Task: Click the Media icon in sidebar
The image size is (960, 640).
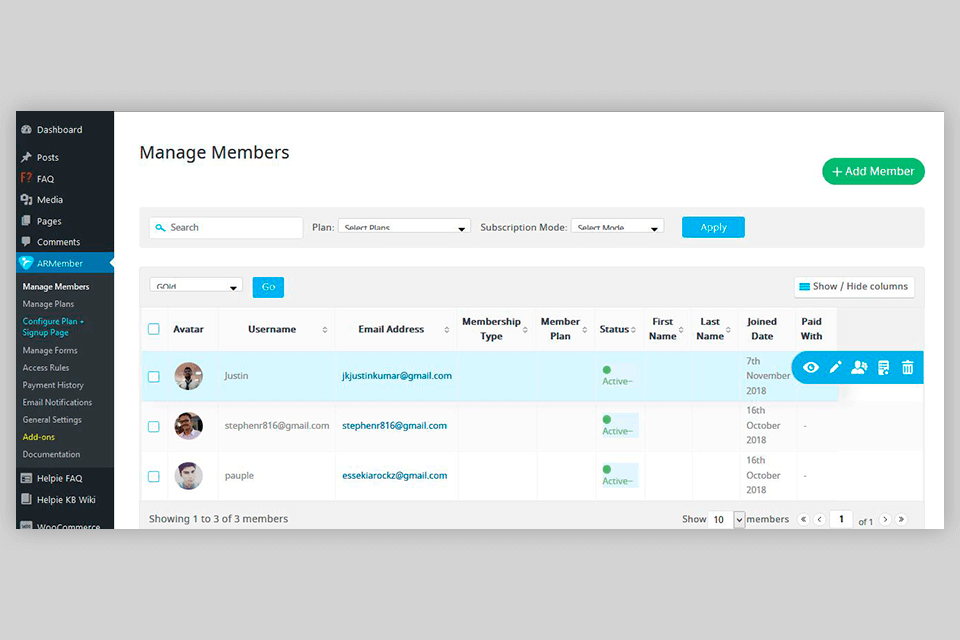Action: coord(27,200)
